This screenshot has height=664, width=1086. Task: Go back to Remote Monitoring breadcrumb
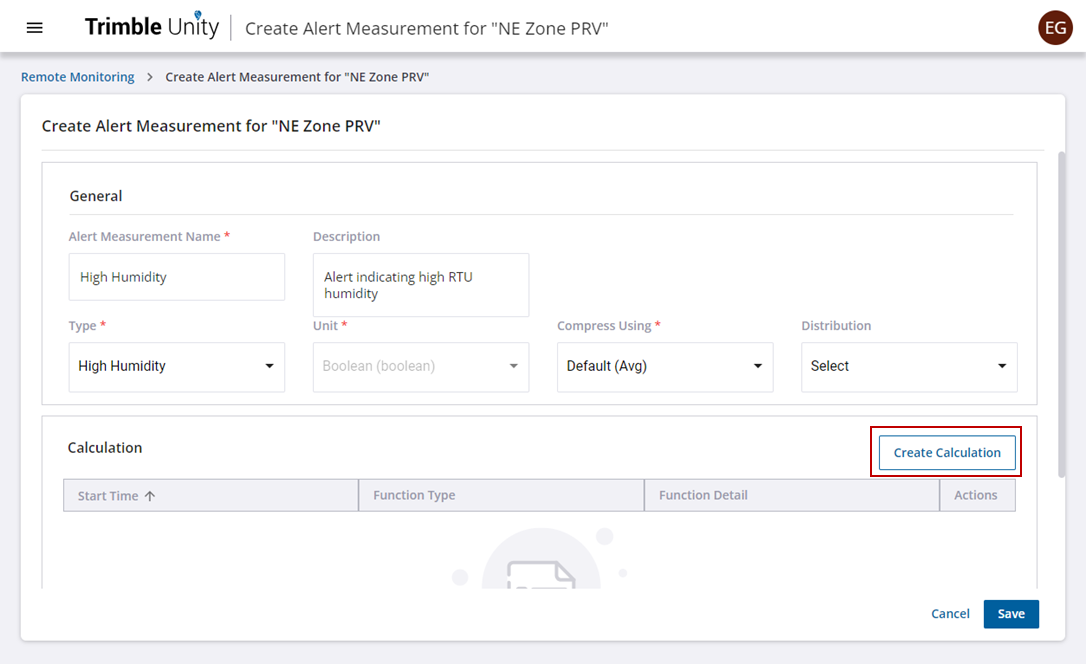point(78,77)
